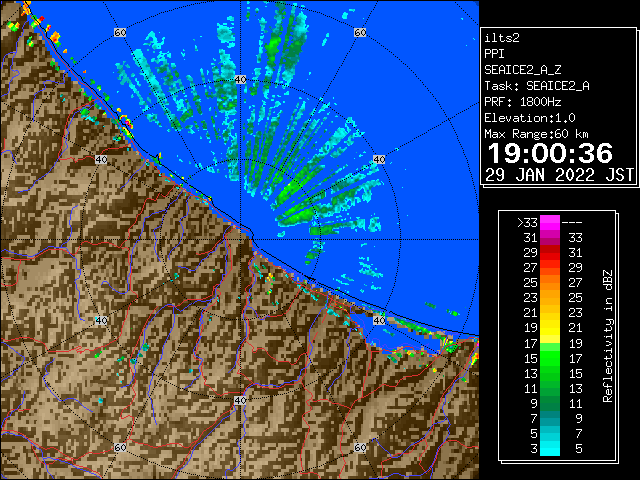Click the '>33' legend label
This screenshot has height=480, width=640.
coord(527,223)
